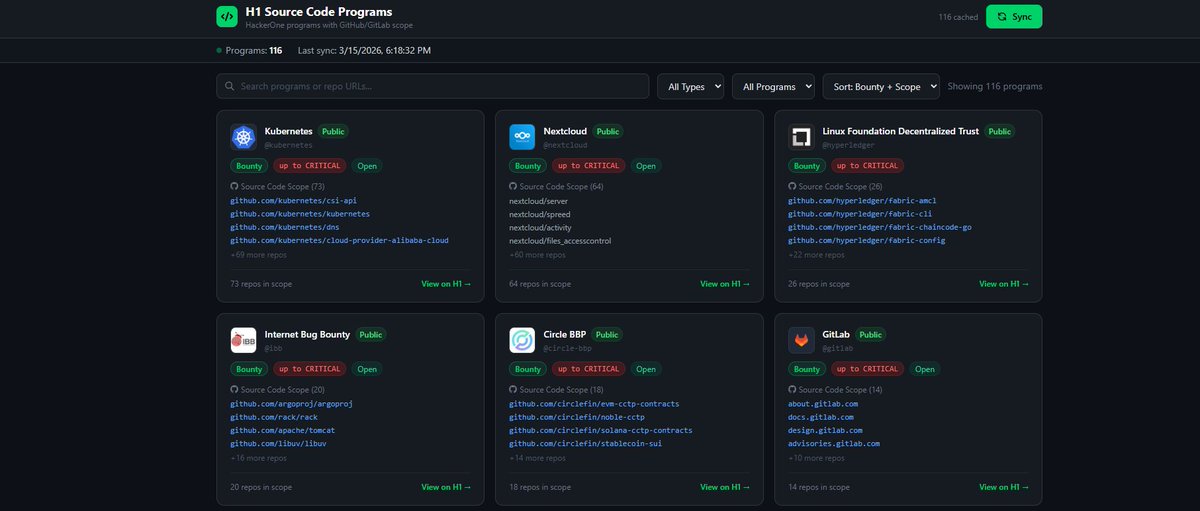Click the search magnifier icon
This screenshot has height=511, width=1200.
coord(230,86)
